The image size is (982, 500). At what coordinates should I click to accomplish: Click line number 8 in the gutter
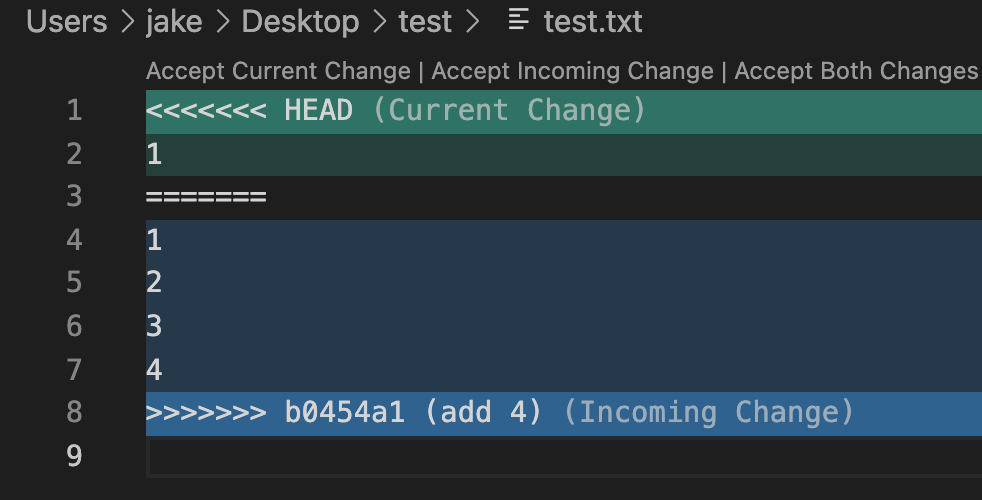[x=75, y=412]
